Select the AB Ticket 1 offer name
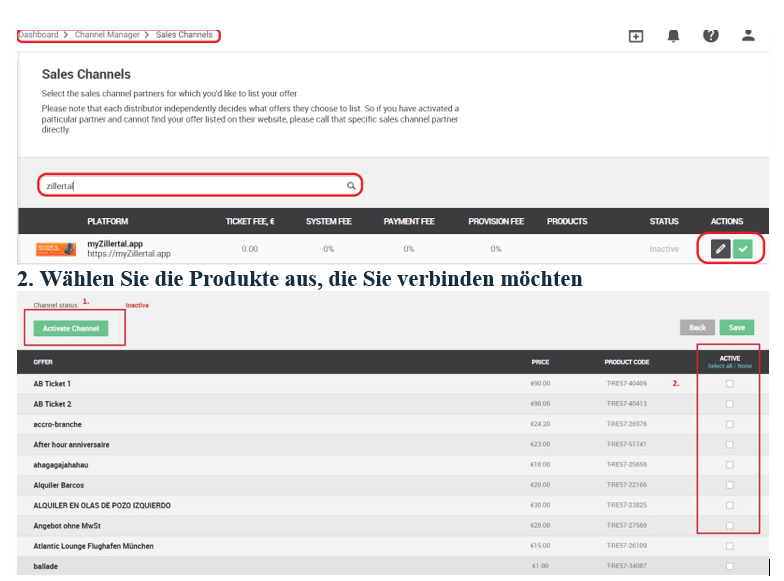 coord(52,384)
